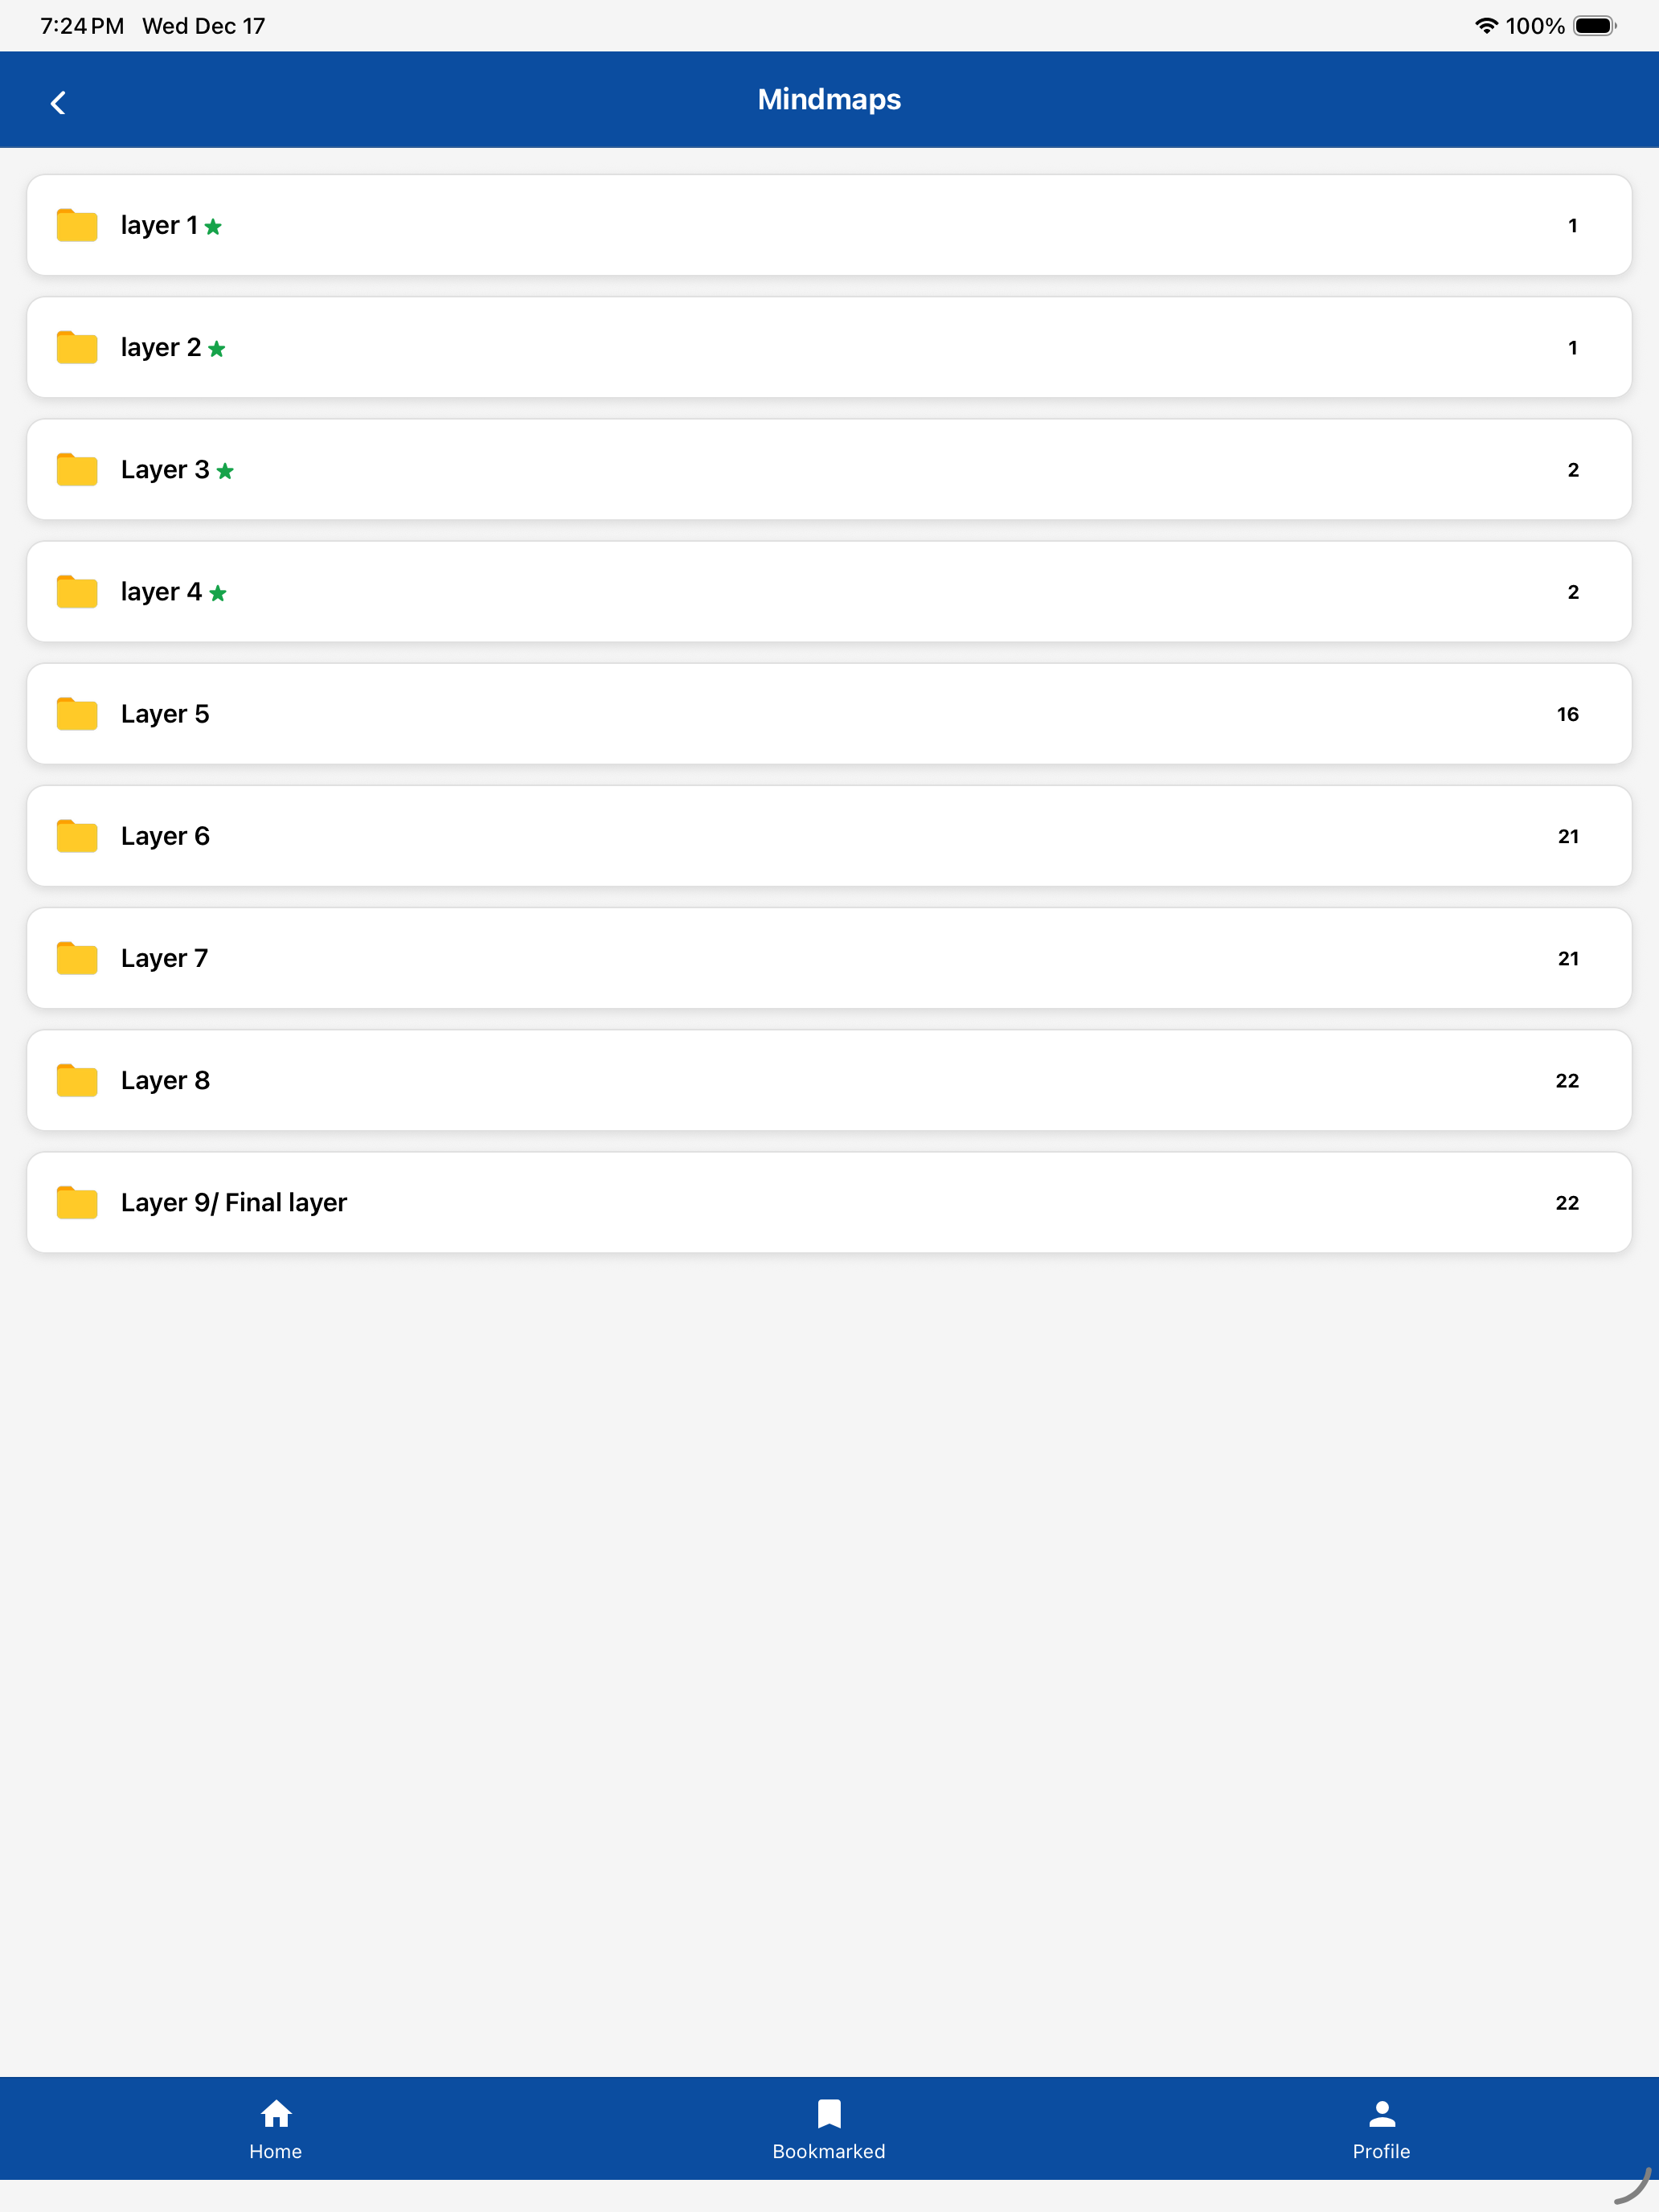Select the Profile label in bottom bar
1659x2212 pixels.
point(1381,2151)
